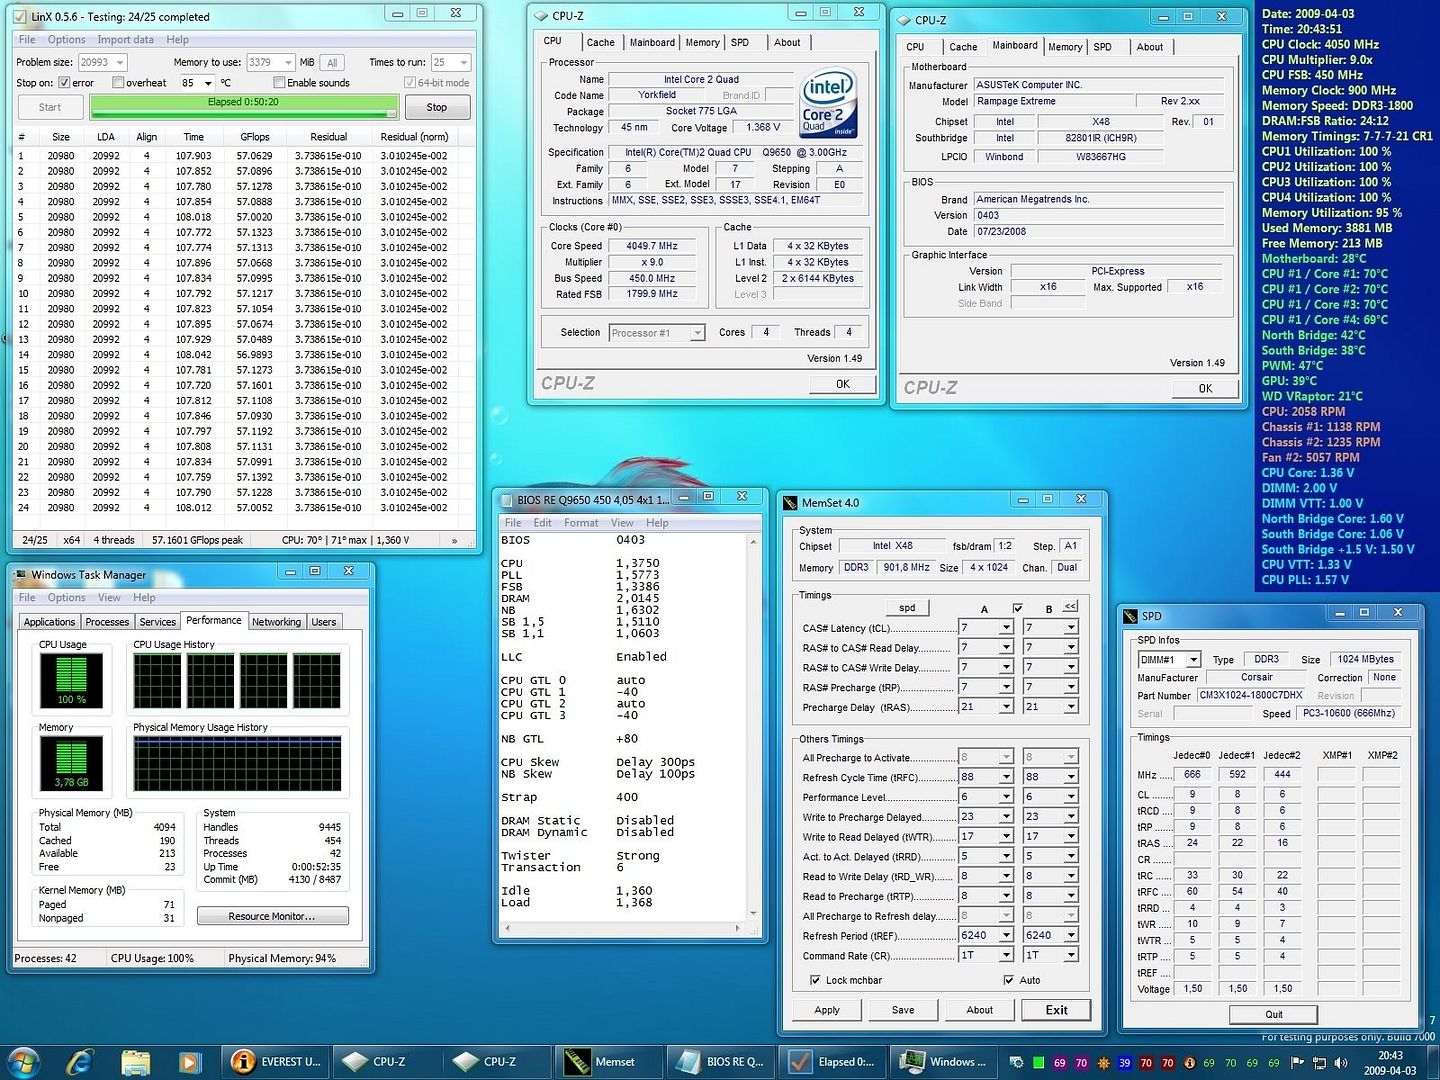
Task: Click the system tray clock
Action: click(1390, 1063)
